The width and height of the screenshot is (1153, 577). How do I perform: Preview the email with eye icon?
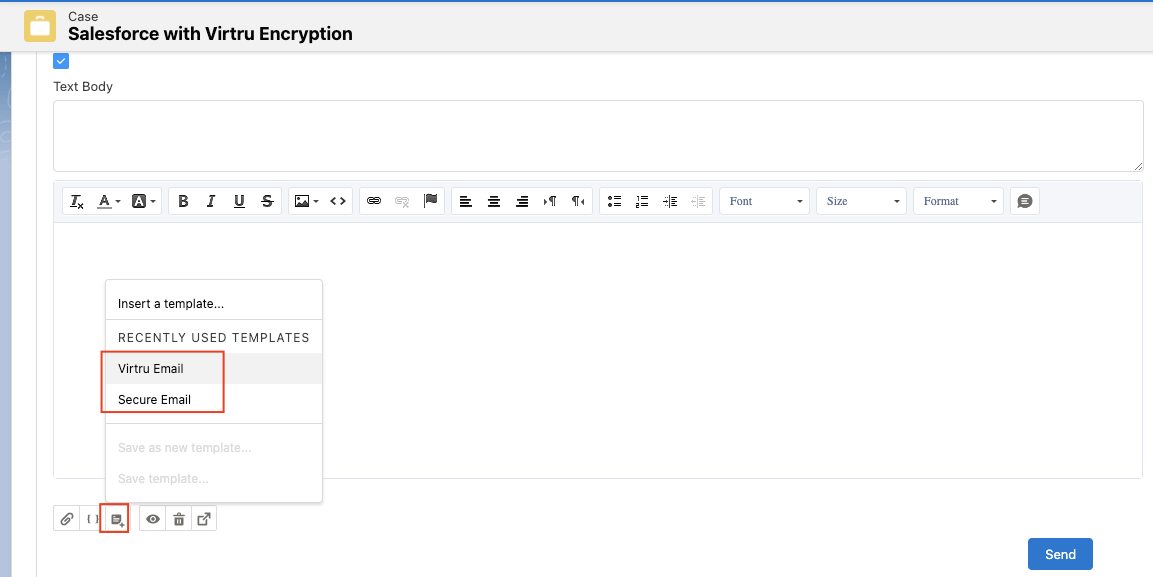153,519
